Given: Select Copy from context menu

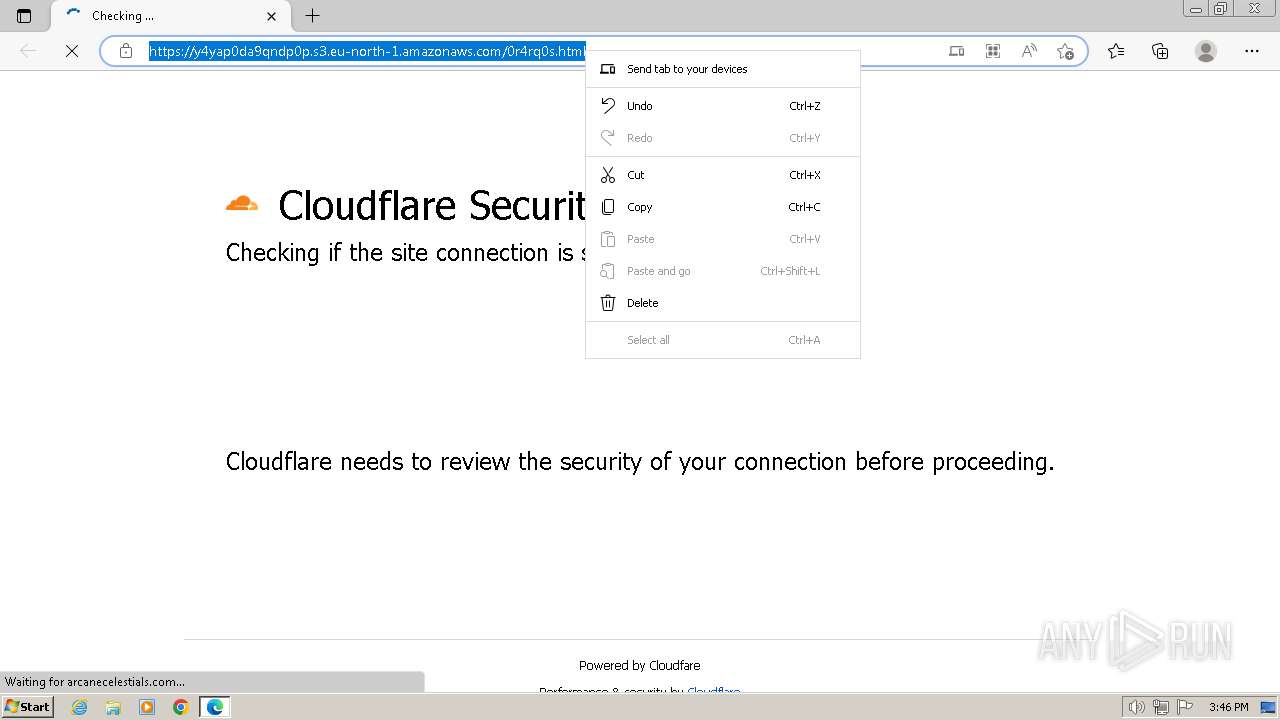Looking at the screenshot, I should [x=722, y=207].
